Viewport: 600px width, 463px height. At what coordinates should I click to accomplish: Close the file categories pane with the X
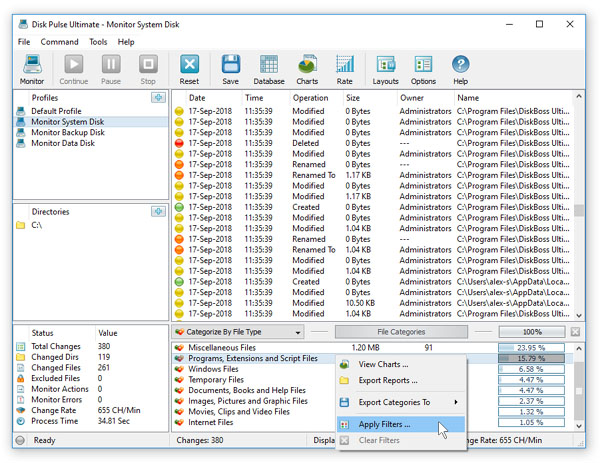(575, 332)
